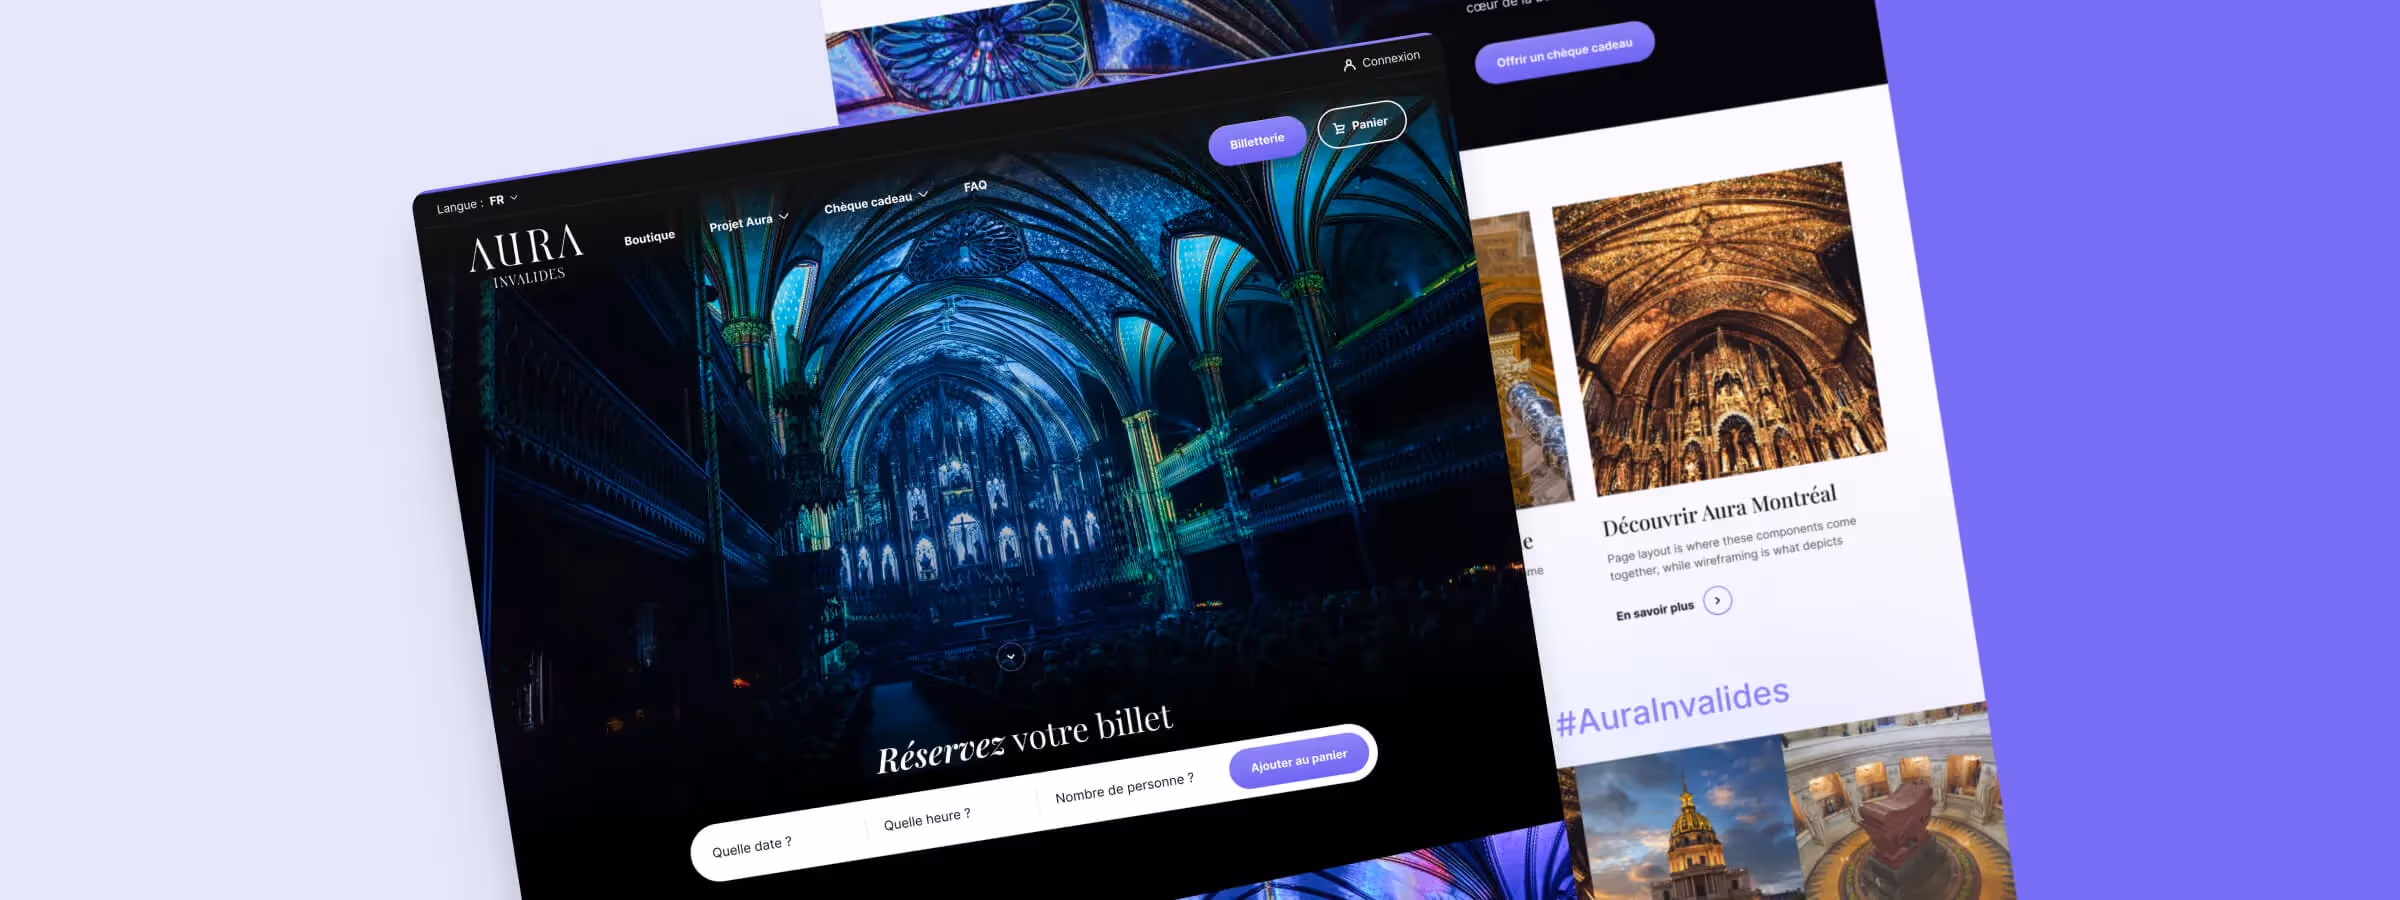Click the Connexion user icon
This screenshot has height=900, width=2400.
[x=1349, y=63]
